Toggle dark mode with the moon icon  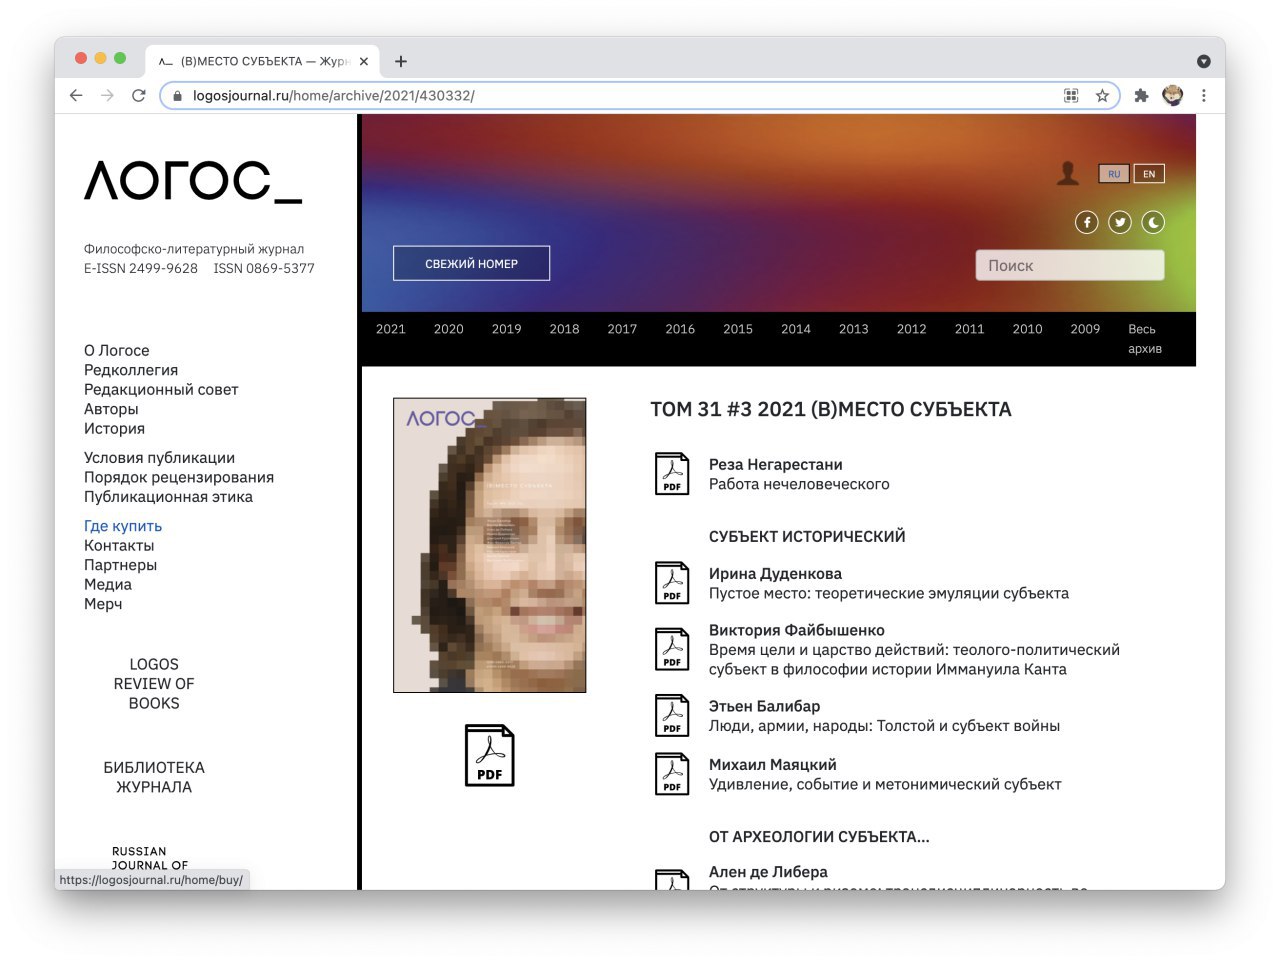pos(1153,222)
